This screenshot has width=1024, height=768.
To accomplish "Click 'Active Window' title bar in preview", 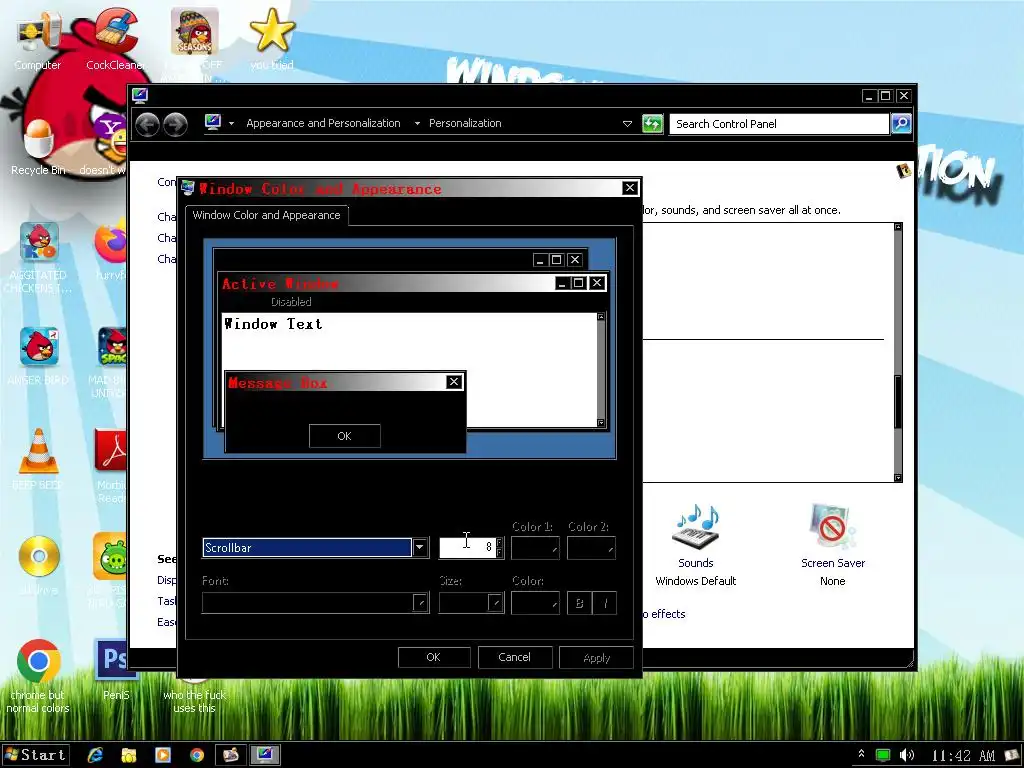I will [x=414, y=283].
